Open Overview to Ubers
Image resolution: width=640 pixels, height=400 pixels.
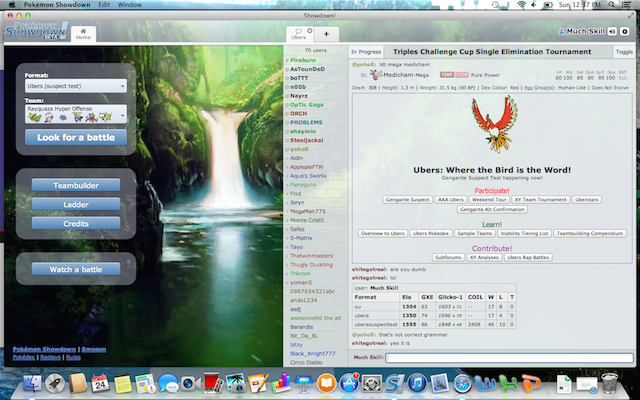[x=383, y=233]
